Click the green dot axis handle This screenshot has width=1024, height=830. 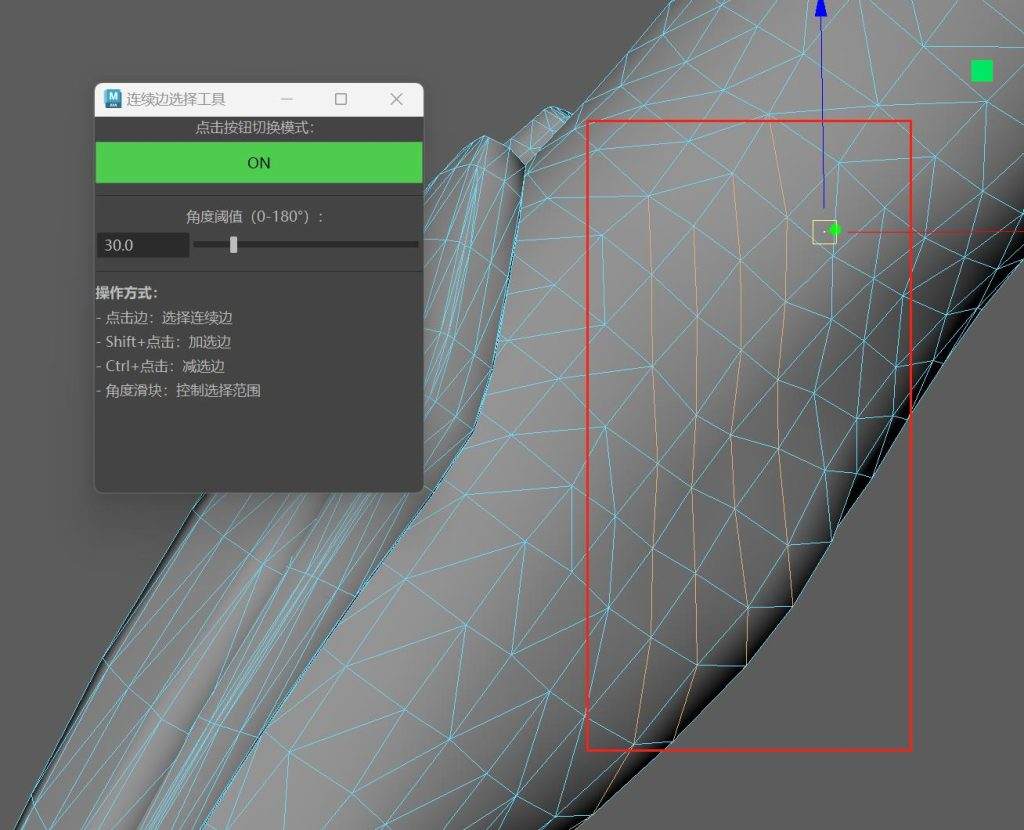(x=836, y=230)
